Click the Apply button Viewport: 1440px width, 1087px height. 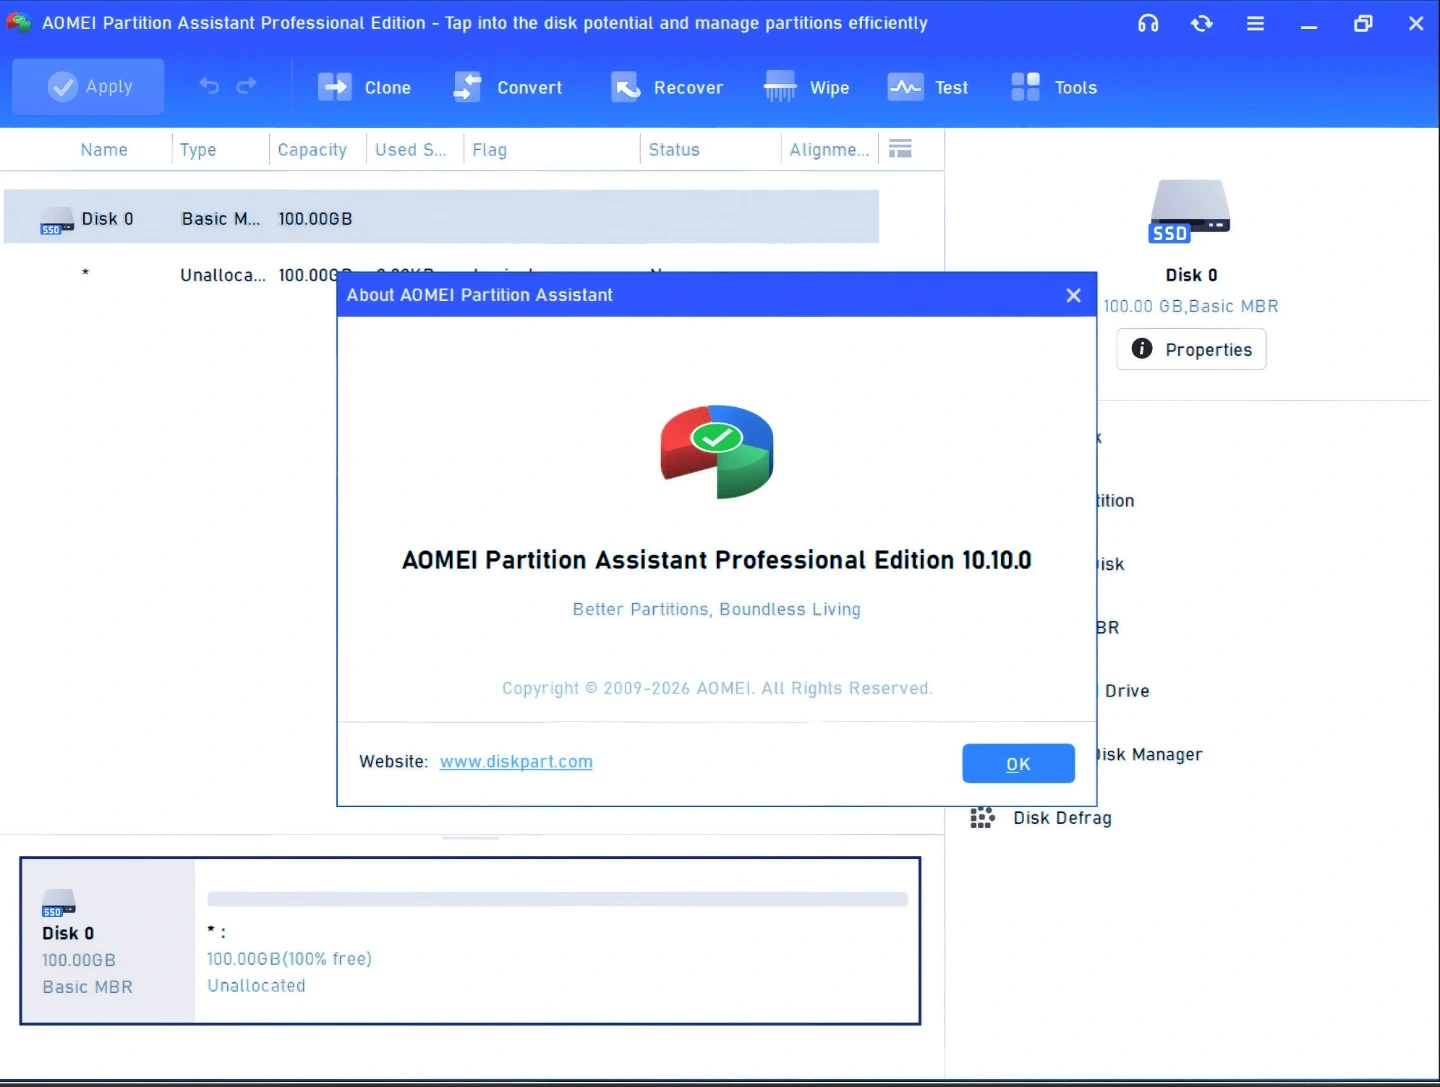(89, 87)
